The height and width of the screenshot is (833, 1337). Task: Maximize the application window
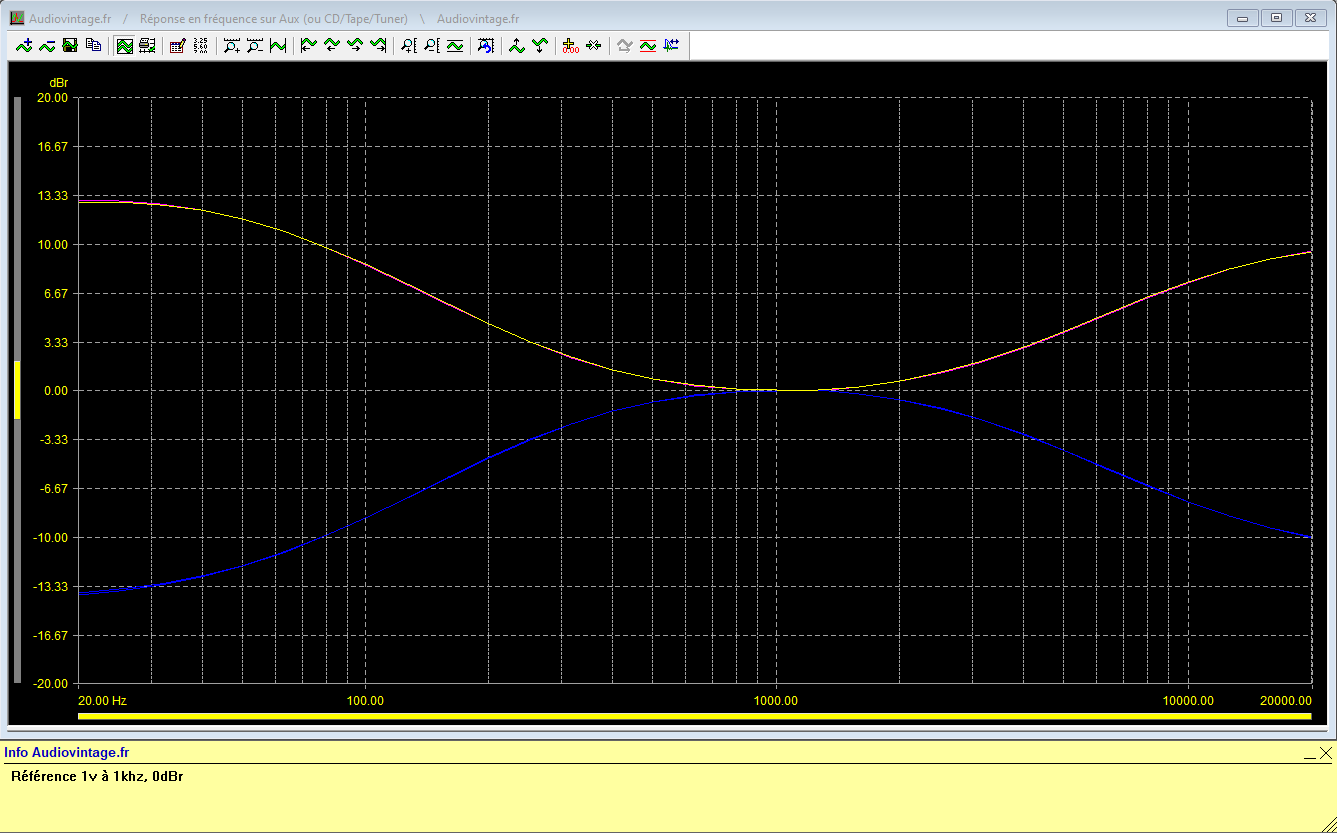click(x=1276, y=17)
